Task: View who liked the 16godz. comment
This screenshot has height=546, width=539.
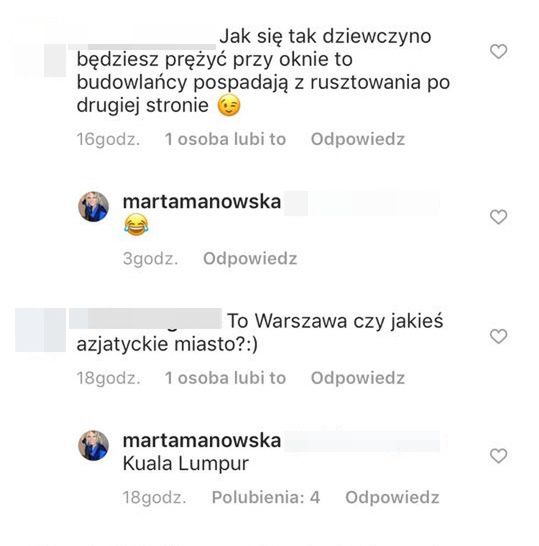Action: tap(225, 139)
